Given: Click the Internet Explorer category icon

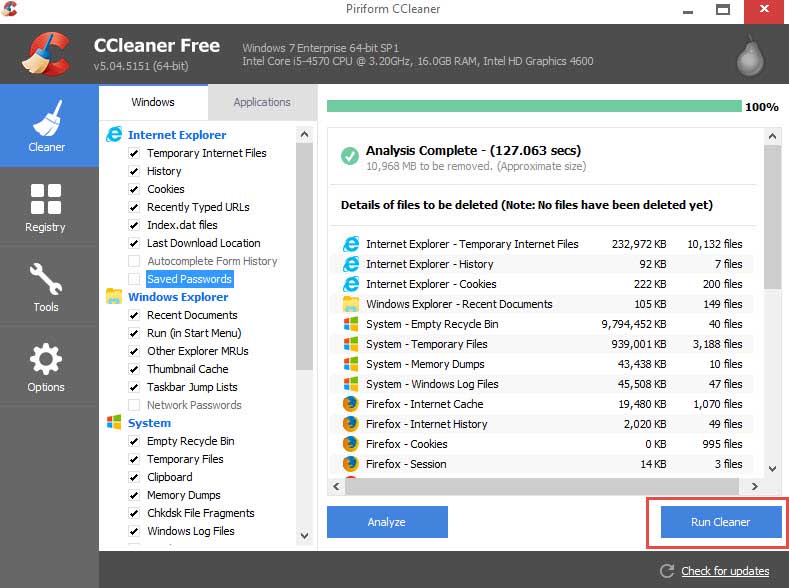Looking at the screenshot, I should click(x=114, y=134).
